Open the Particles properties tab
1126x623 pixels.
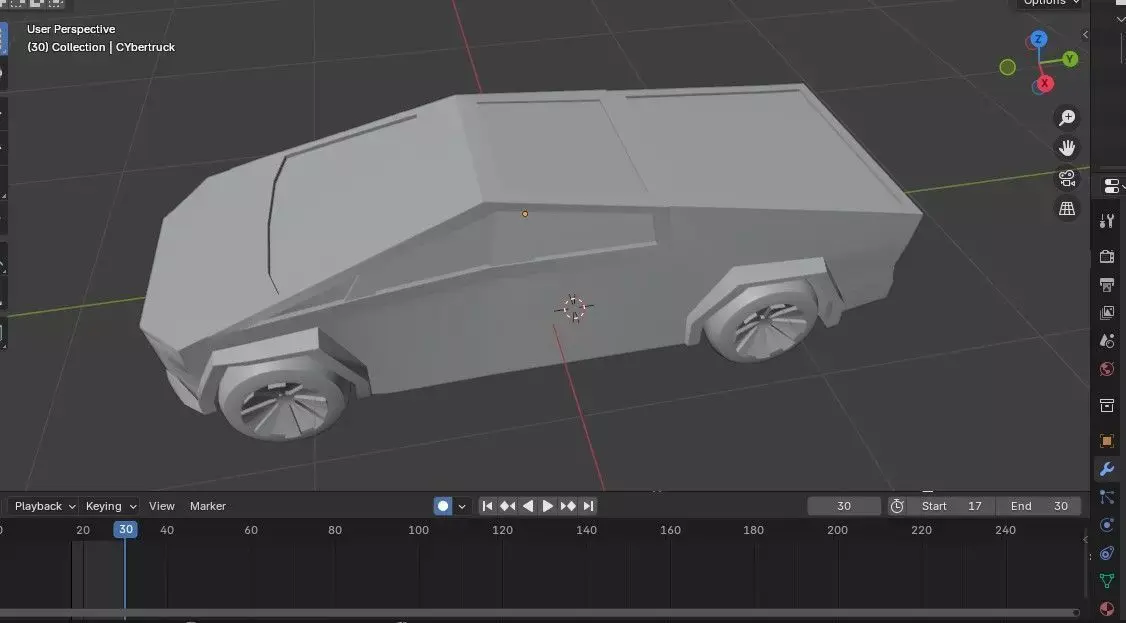pos(1107,497)
